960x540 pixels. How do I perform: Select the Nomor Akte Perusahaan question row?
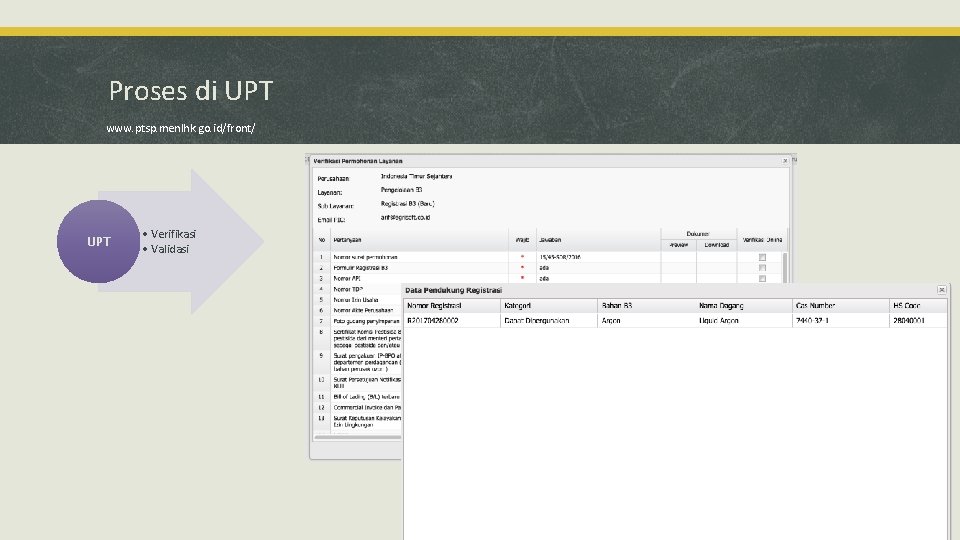[358, 310]
